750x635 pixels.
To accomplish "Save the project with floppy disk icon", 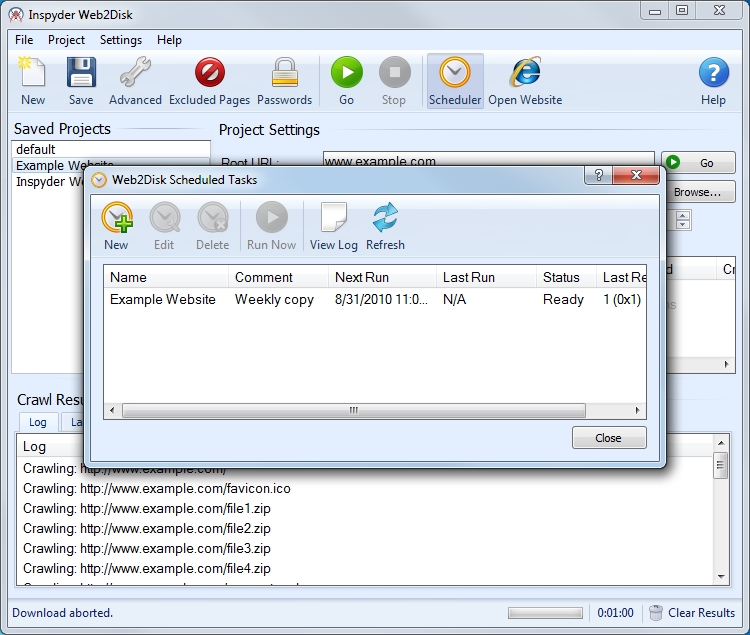I will coord(81,80).
